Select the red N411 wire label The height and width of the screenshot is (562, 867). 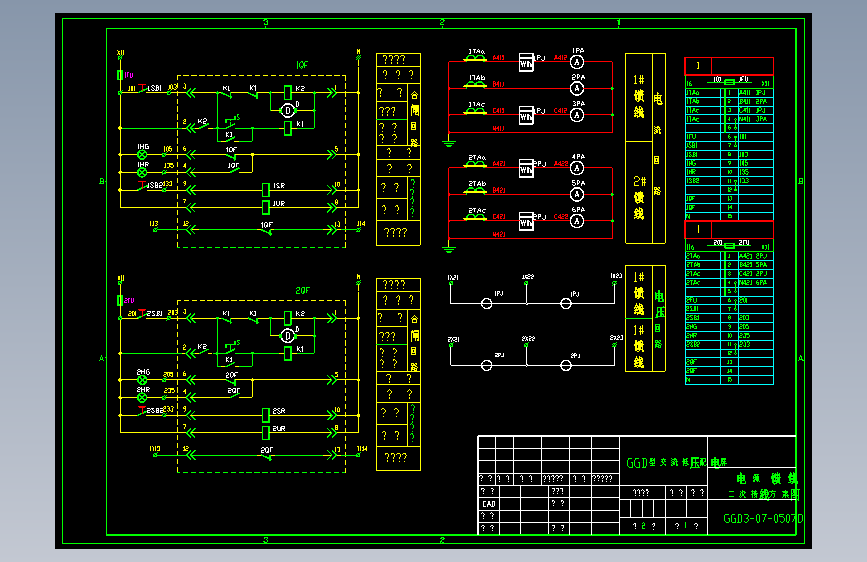coord(498,128)
